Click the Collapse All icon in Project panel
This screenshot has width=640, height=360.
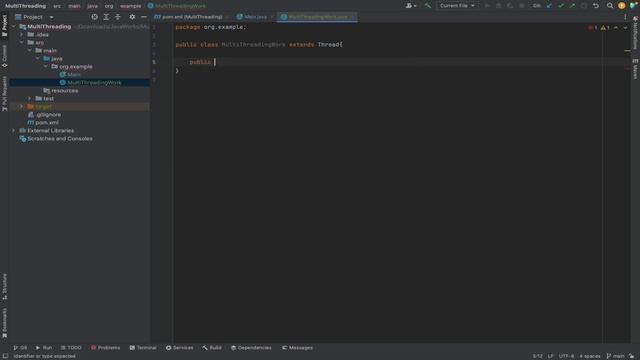pos(118,17)
